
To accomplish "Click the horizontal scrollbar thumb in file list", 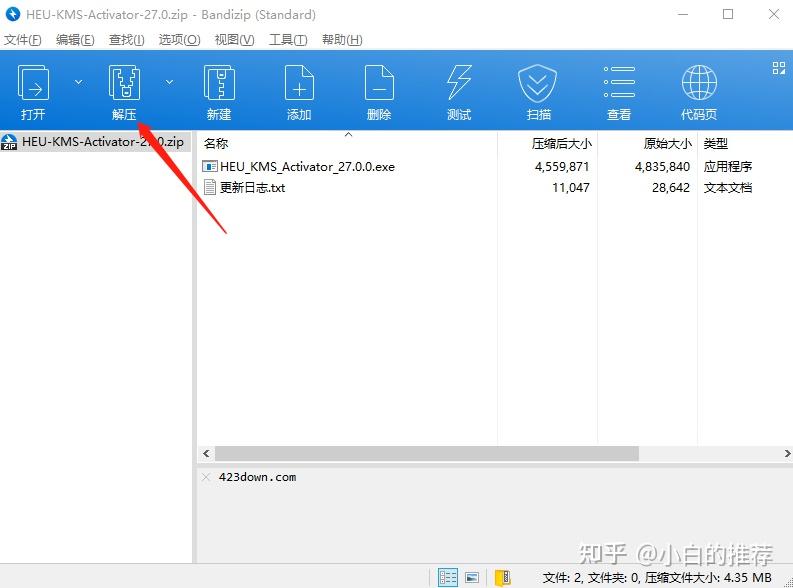I will (427, 454).
